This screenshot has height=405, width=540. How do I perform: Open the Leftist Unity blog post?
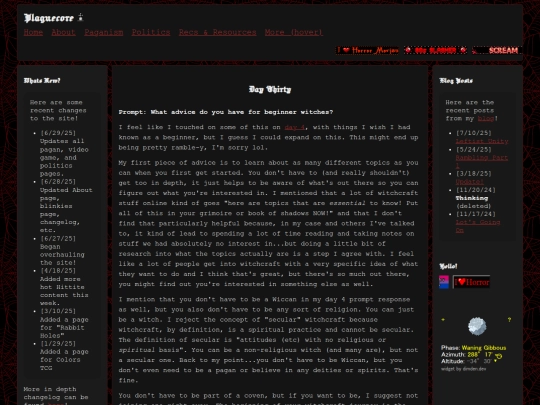[x=481, y=141]
